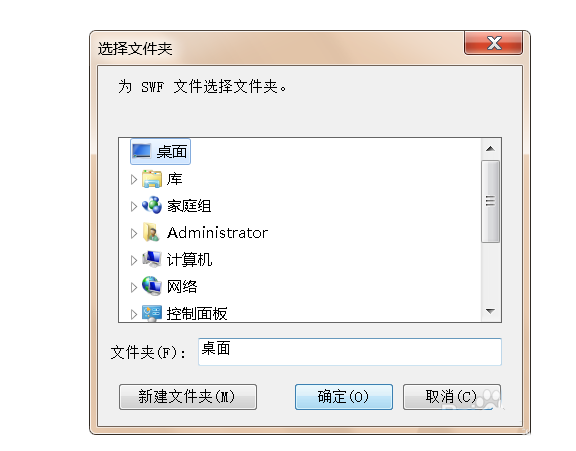Click the 计算机 computer icon
Viewport: 576px width, 451px height.
pos(152,259)
